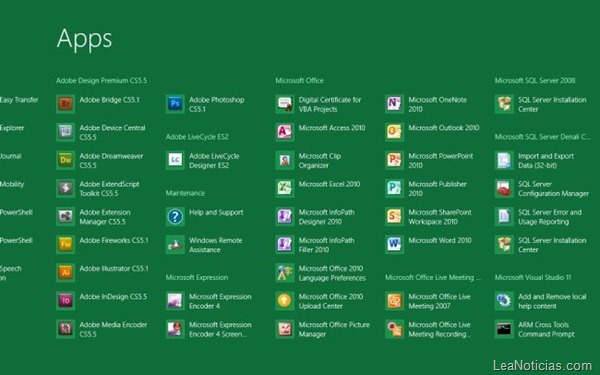
Task: Open Microsoft InfoPath Filler 2010 icon
Action: coord(285,245)
